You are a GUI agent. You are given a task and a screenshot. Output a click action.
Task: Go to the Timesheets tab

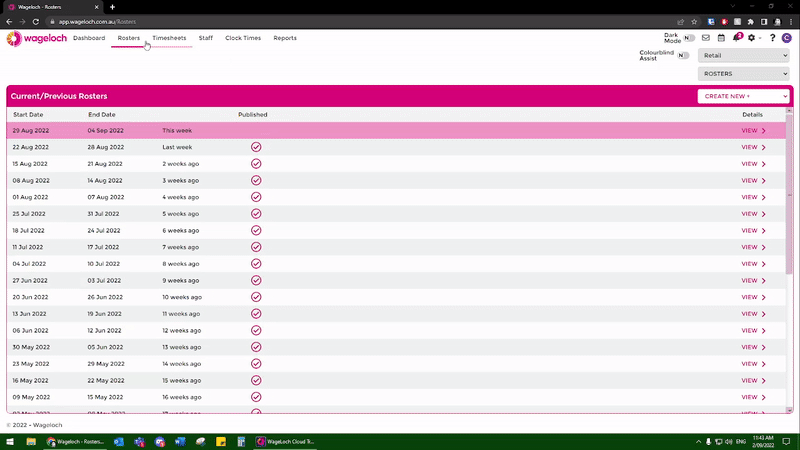[x=169, y=38]
